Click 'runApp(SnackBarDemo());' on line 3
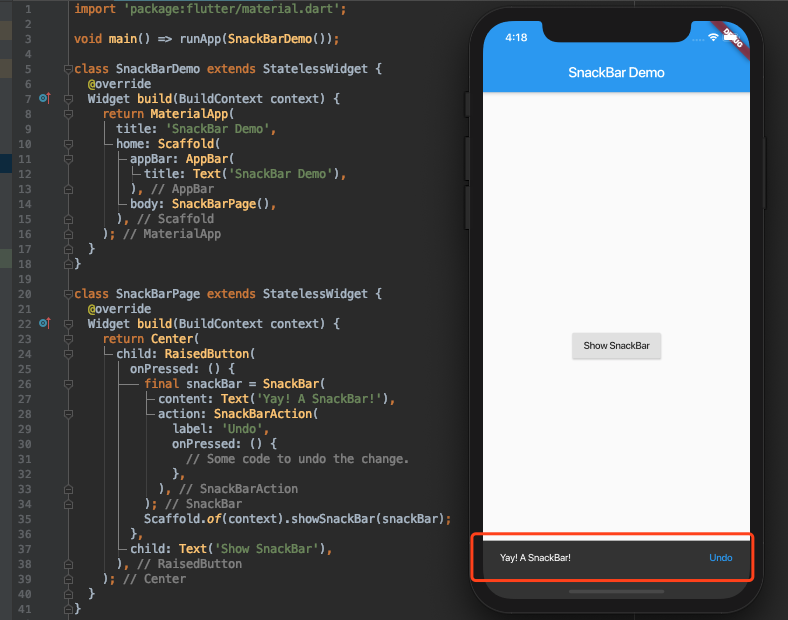This screenshot has height=620, width=788. pos(259,39)
